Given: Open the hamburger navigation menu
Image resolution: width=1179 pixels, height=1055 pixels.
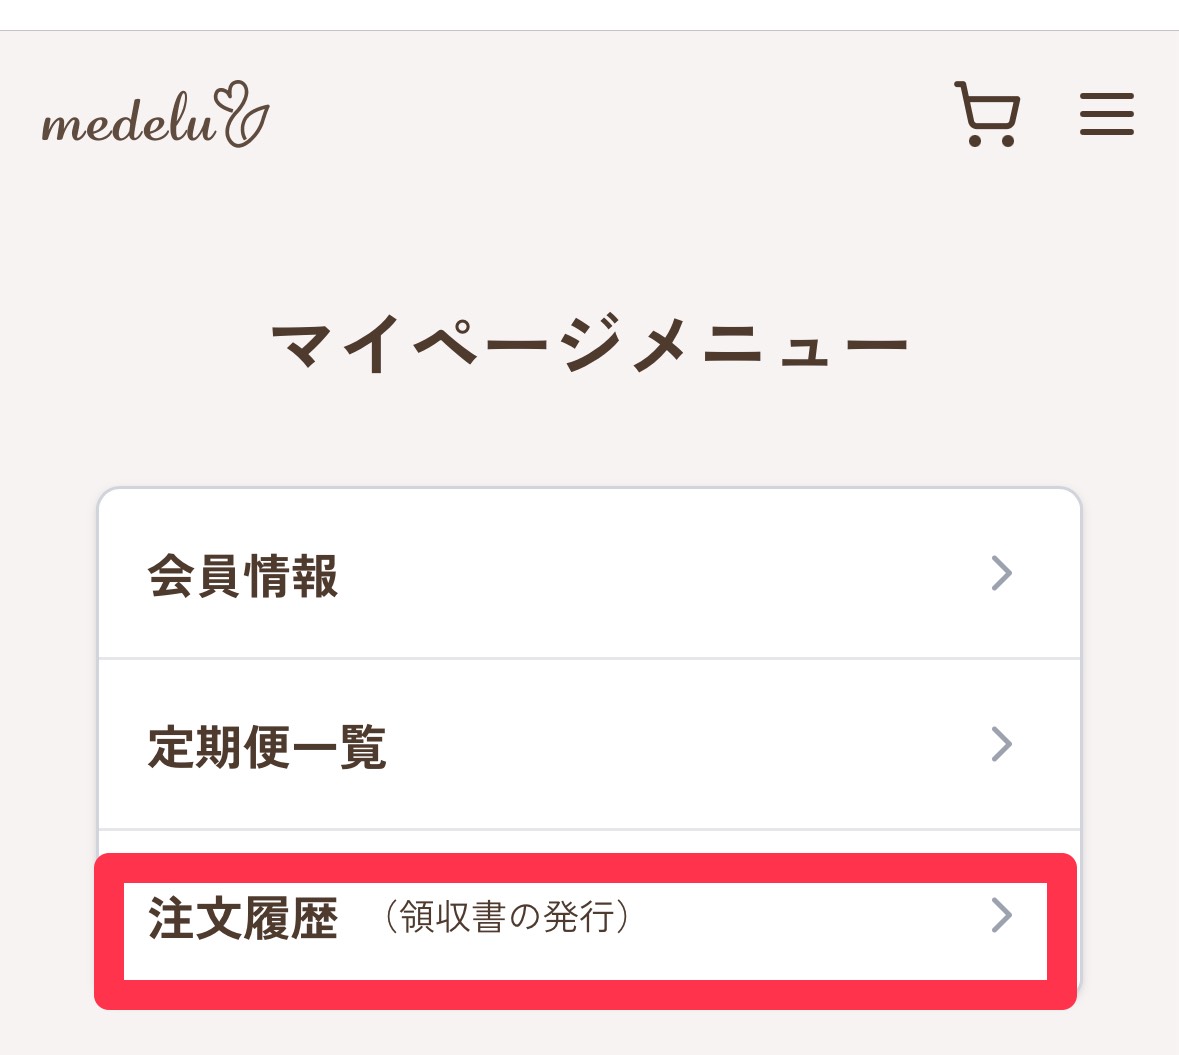Looking at the screenshot, I should pos(1106,114).
